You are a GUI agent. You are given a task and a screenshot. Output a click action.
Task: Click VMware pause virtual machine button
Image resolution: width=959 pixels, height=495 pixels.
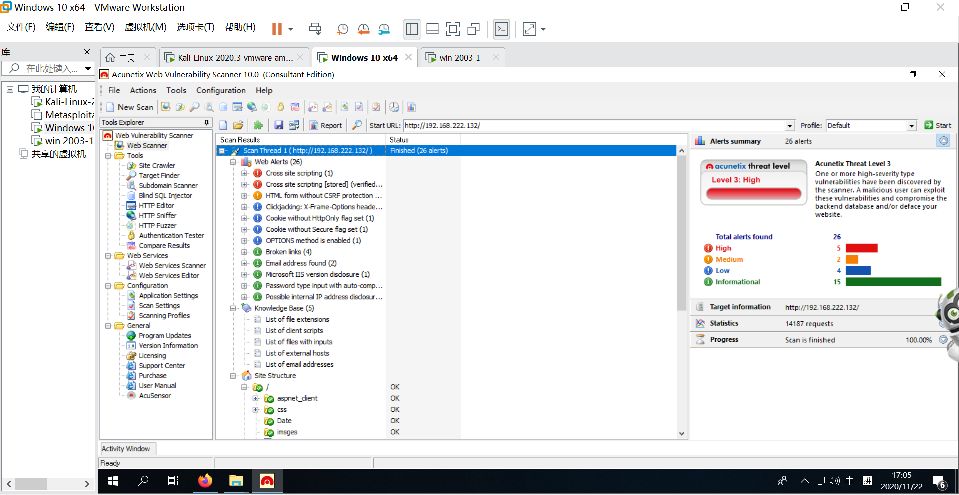pyautogui.click(x=277, y=29)
